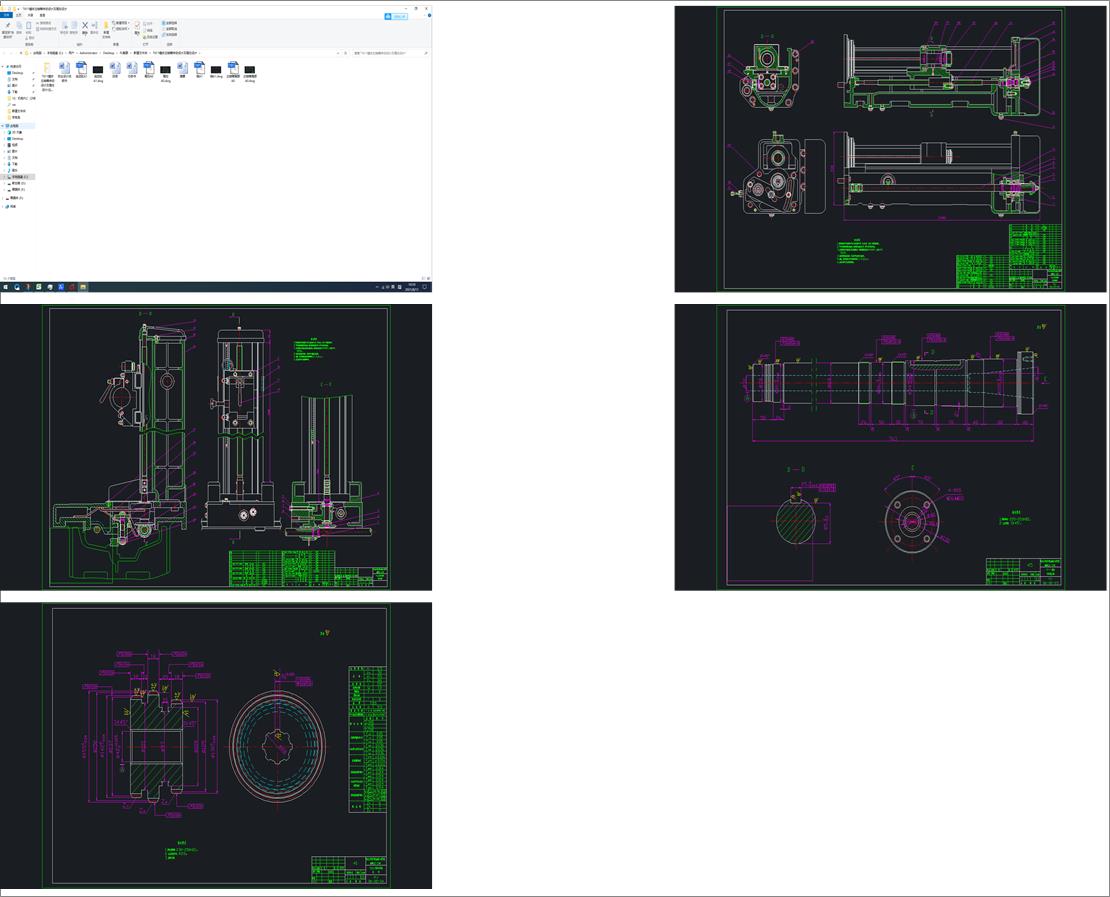Image resolution: width=1110 pixels, height=897 pixels.
Task: Switch to details view in status bar
Action: tap(424, 279)
